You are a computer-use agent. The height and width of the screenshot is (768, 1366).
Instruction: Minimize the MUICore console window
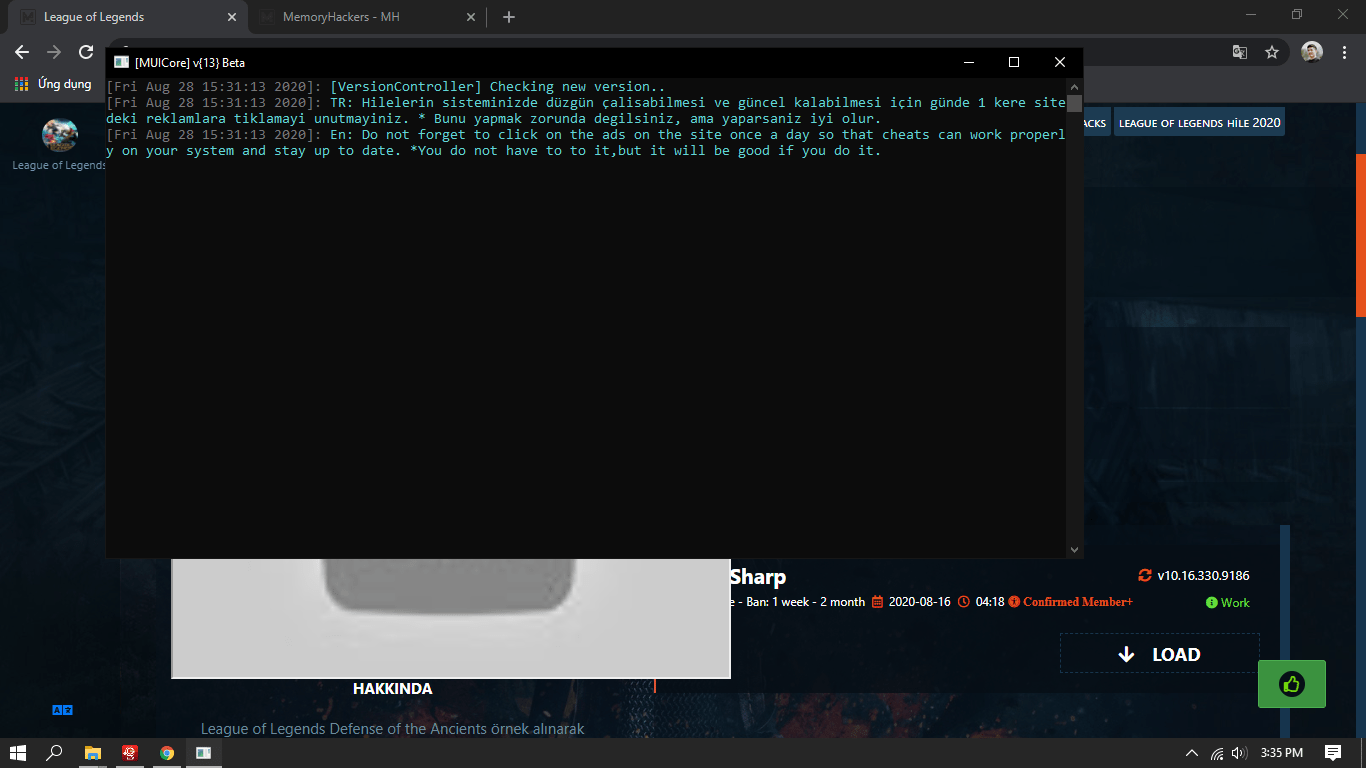pyautogui.click(x=968, y=62)
